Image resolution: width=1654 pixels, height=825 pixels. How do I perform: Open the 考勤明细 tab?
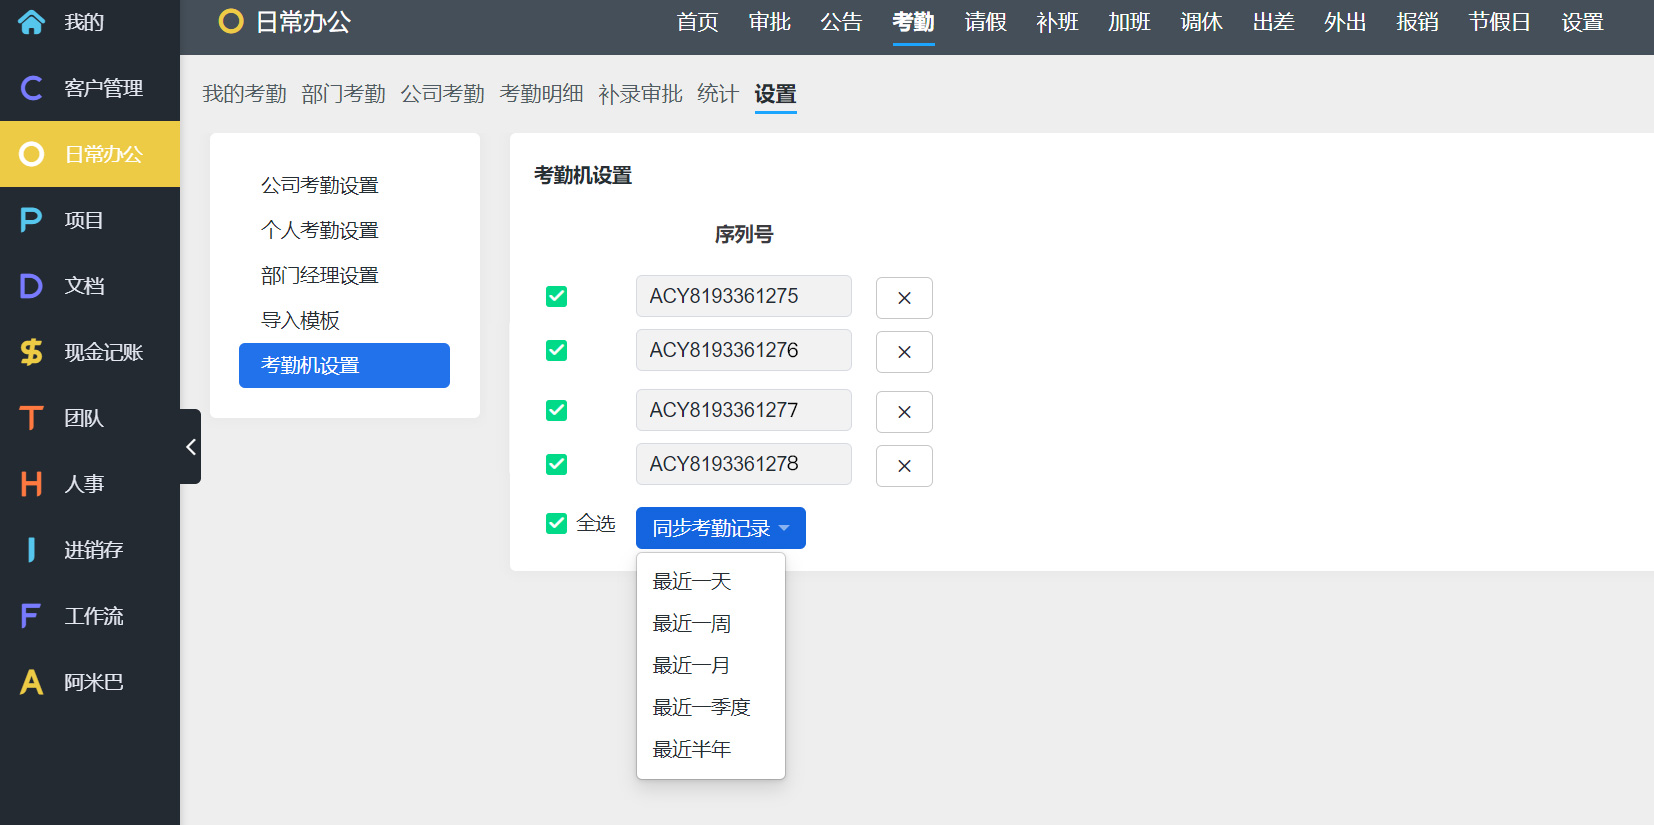coord(541,94)
